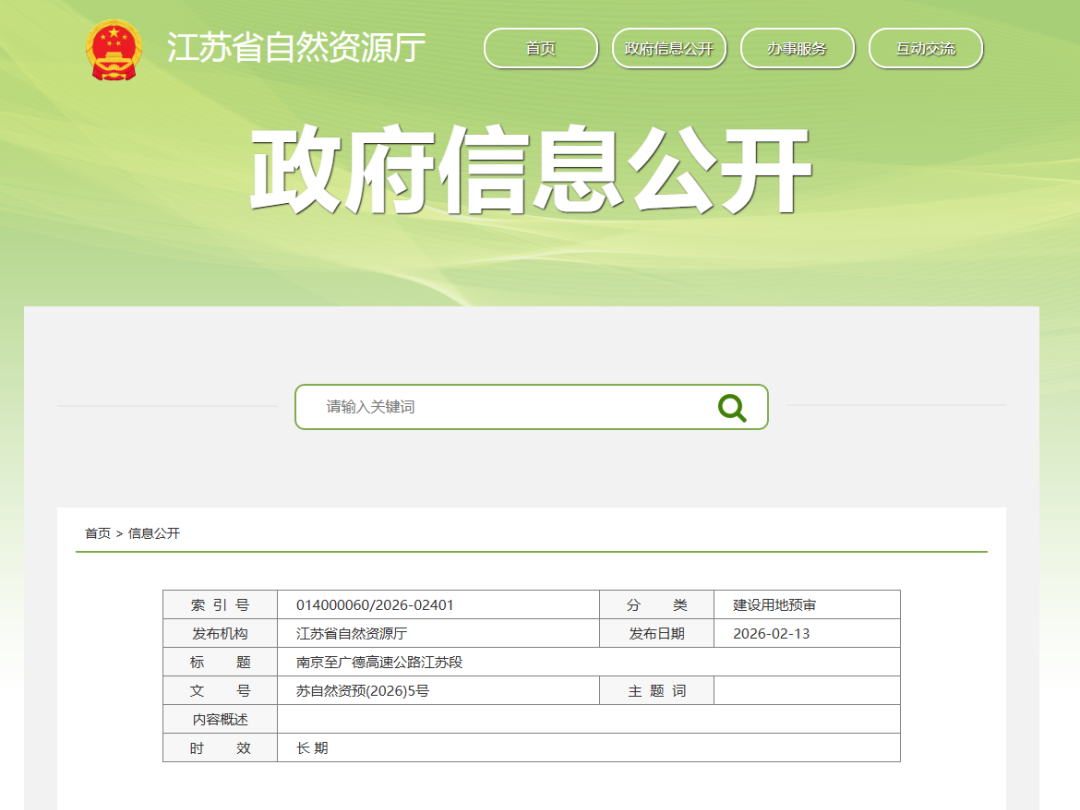Click the 首页 breadcrumb link
The height and width of the screenshot is (810, 1080).
coord(98,534)
